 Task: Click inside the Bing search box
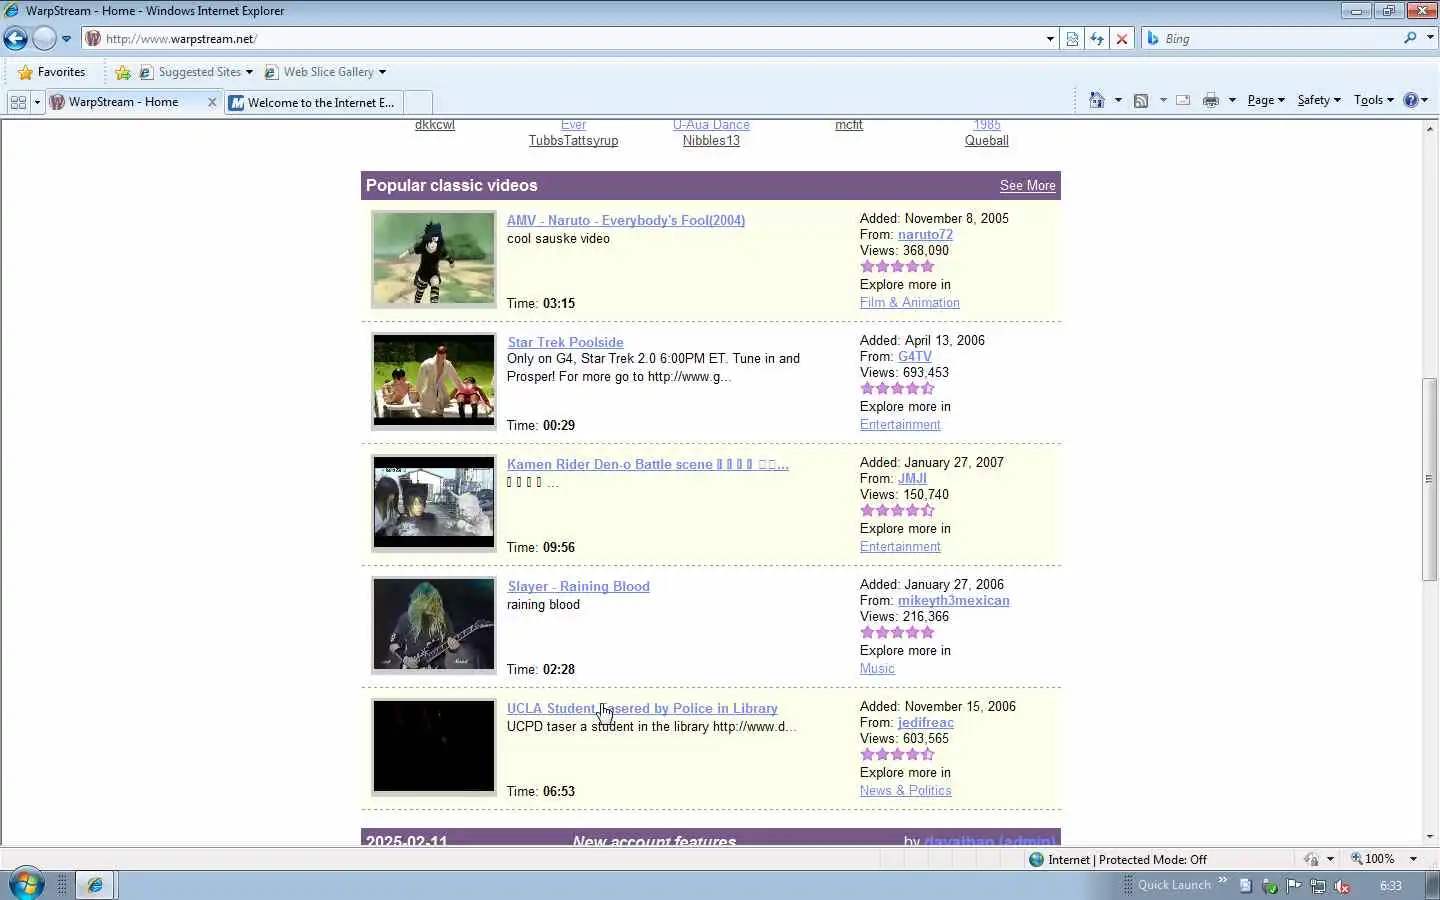[1280, 38]
